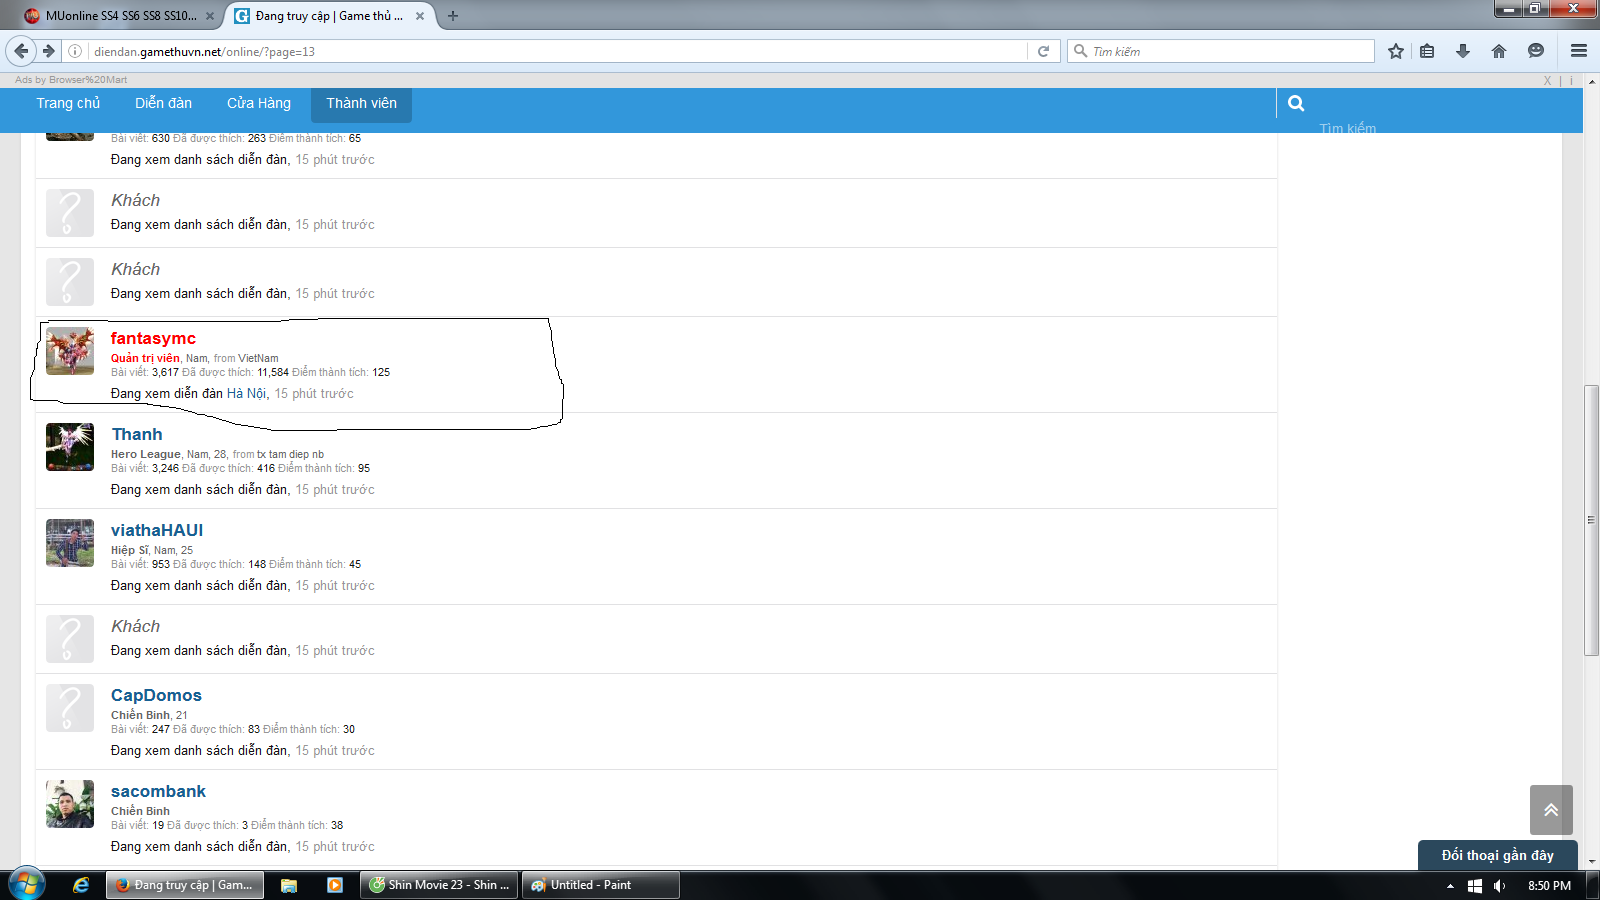Screen dimensions: 1600x900
Task: Open Đối thoại gần đây chat panel
Action: (1497, 855)
